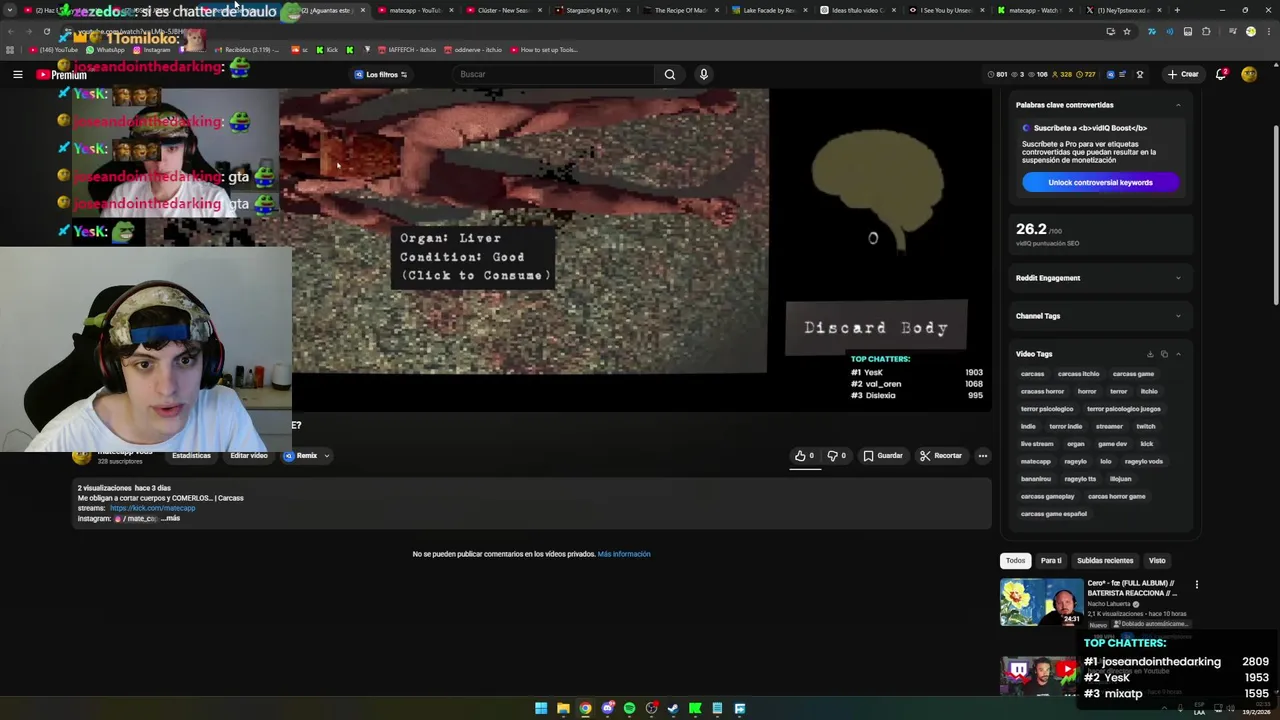Collapse the Video Tags section
The height and width of the screenshot is (720, 1280).
[1178, 354]
